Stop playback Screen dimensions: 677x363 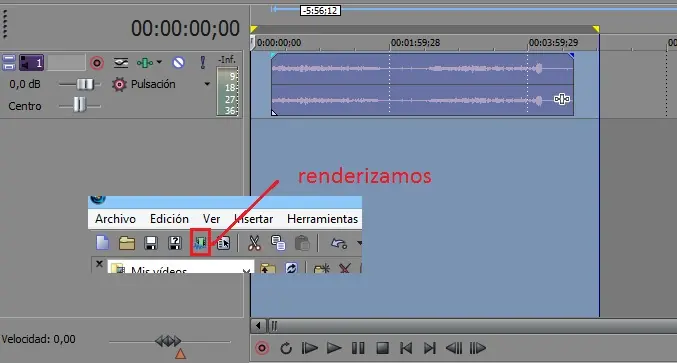382,348
